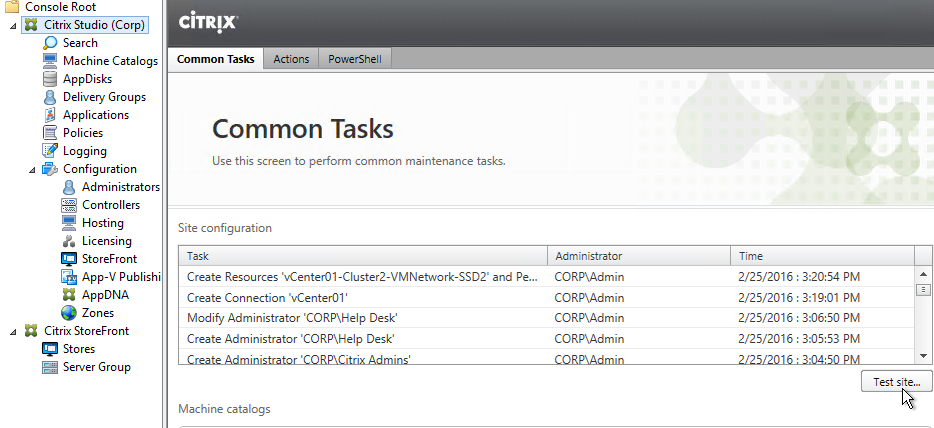Select the Administrators tree label

[x=121, y=187]
